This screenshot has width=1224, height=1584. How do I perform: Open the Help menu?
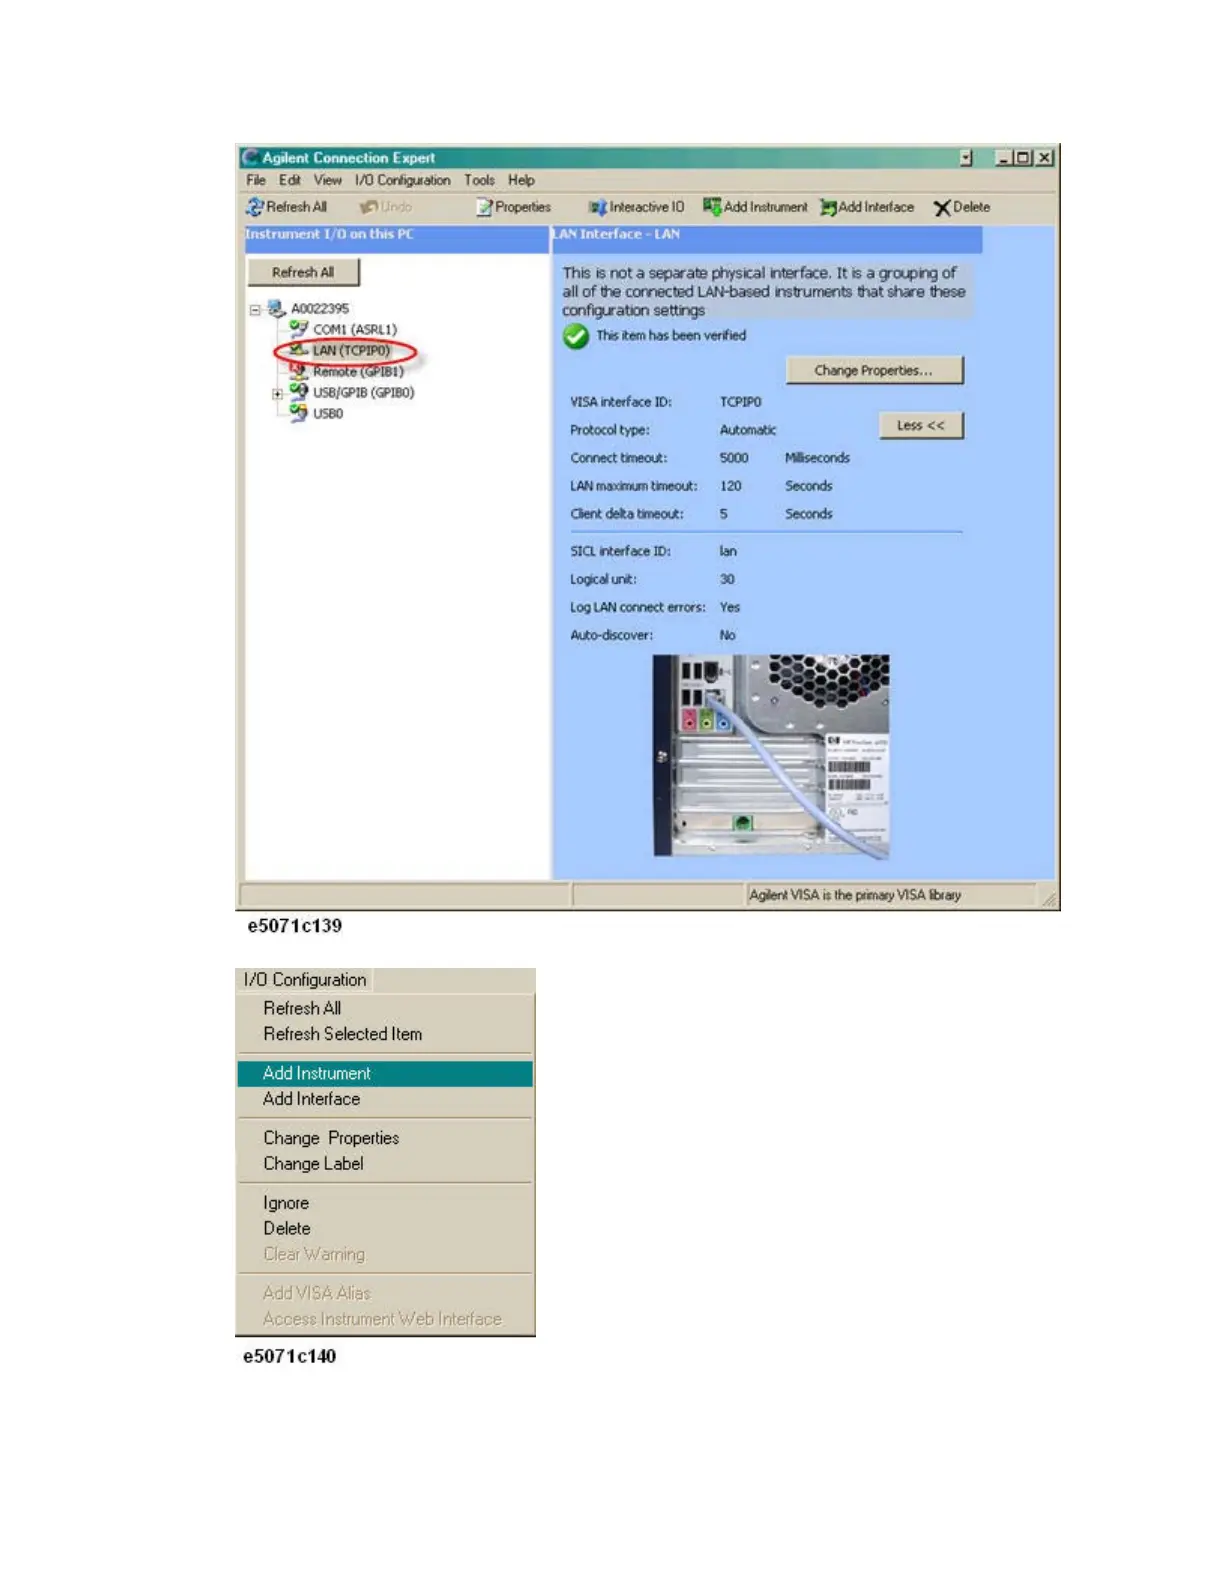521,180
